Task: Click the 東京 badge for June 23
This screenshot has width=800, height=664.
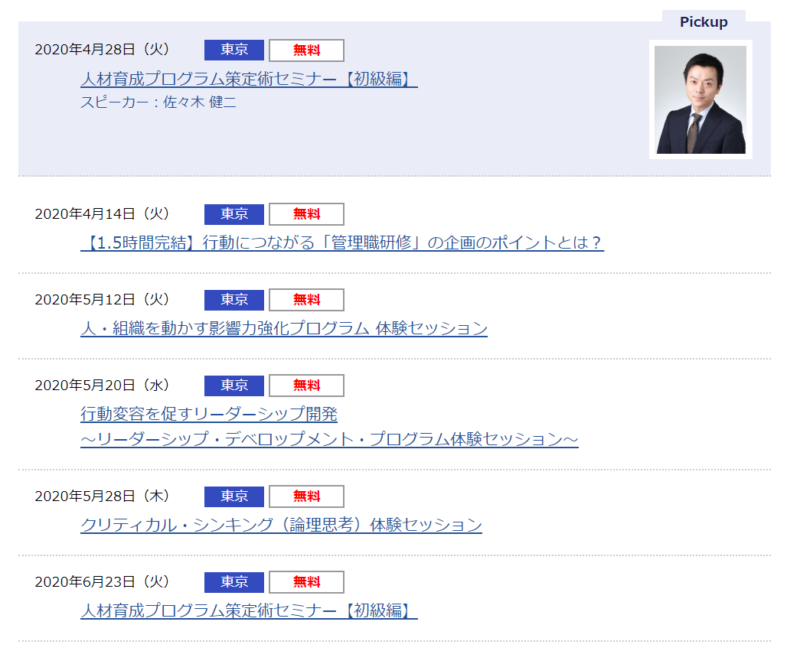Action: [x=234, y=582]
